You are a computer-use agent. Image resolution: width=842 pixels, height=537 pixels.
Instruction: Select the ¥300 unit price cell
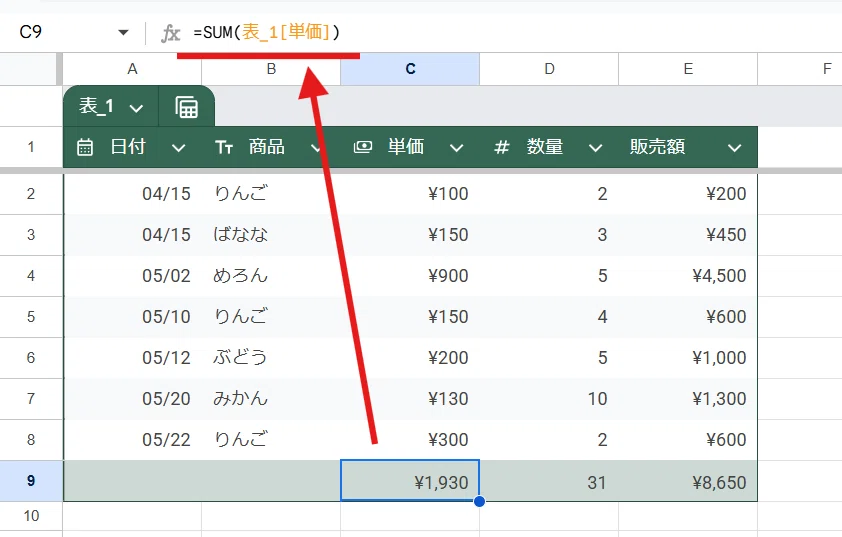410,440
